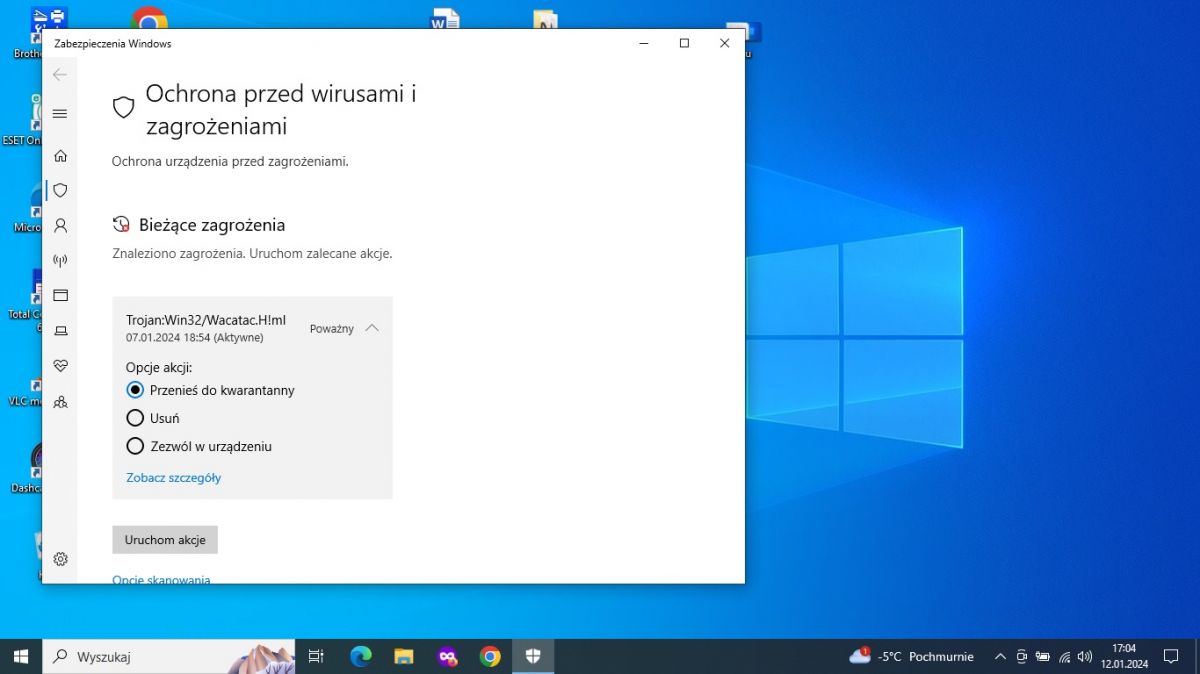Open App & browser control section

pyautogui.click(x=60, y=295)
